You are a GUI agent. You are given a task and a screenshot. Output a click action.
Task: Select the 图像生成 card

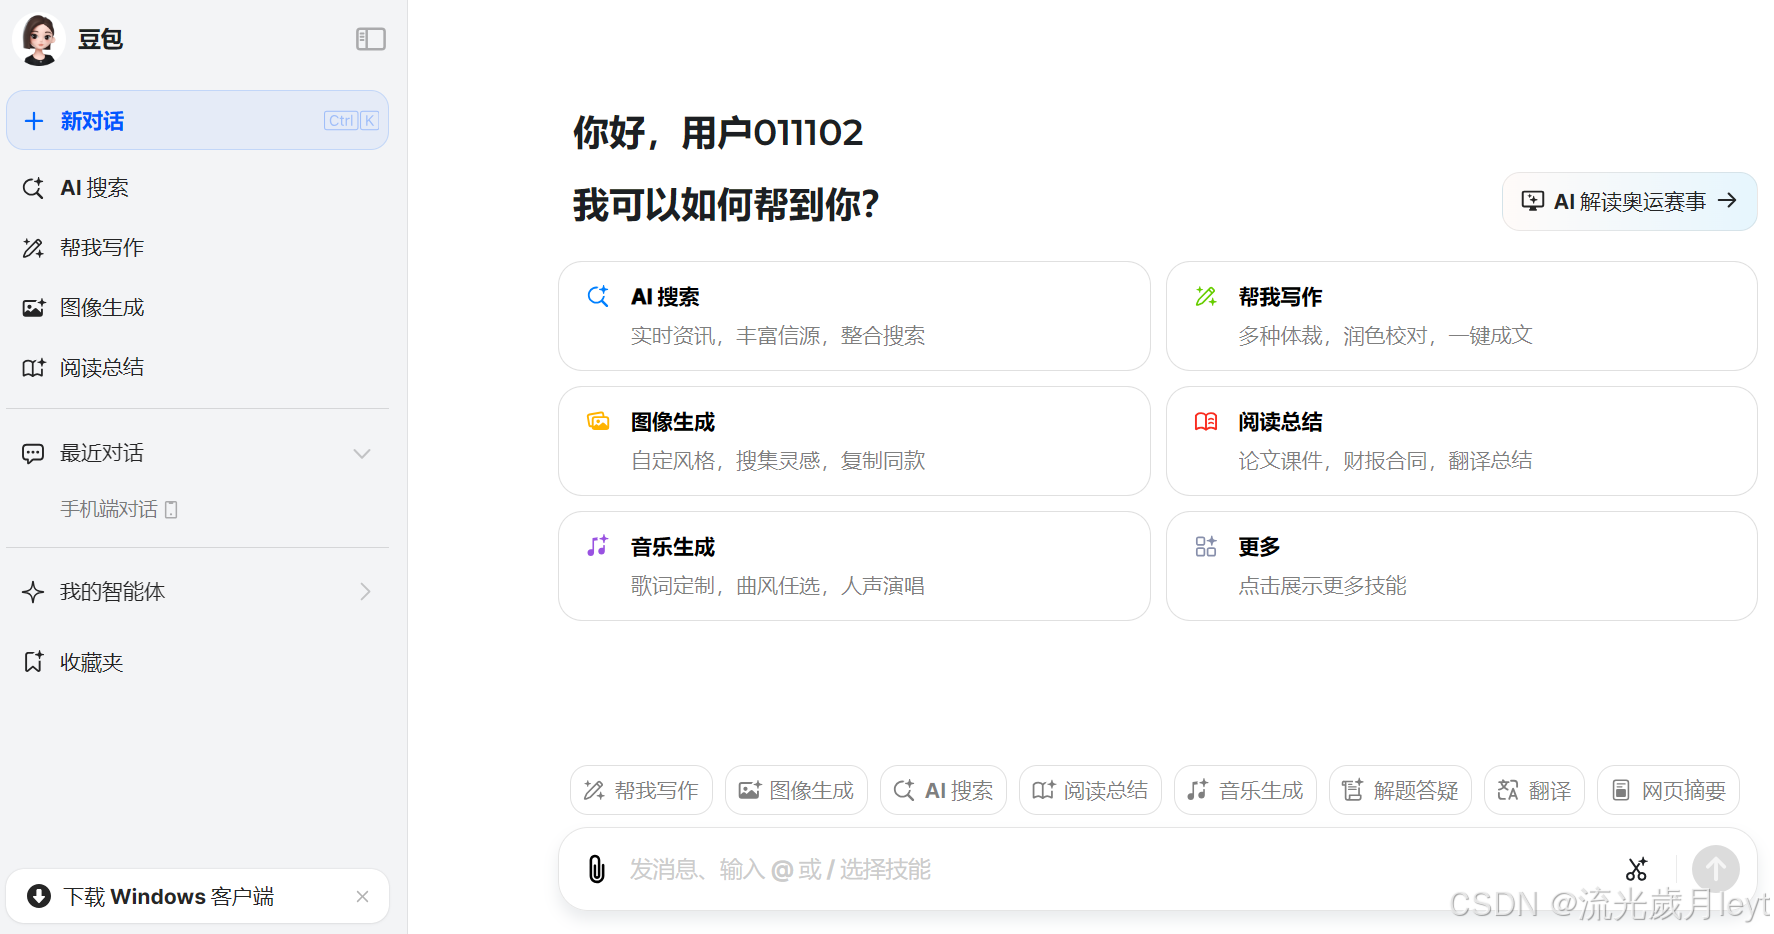coord(854,441)
